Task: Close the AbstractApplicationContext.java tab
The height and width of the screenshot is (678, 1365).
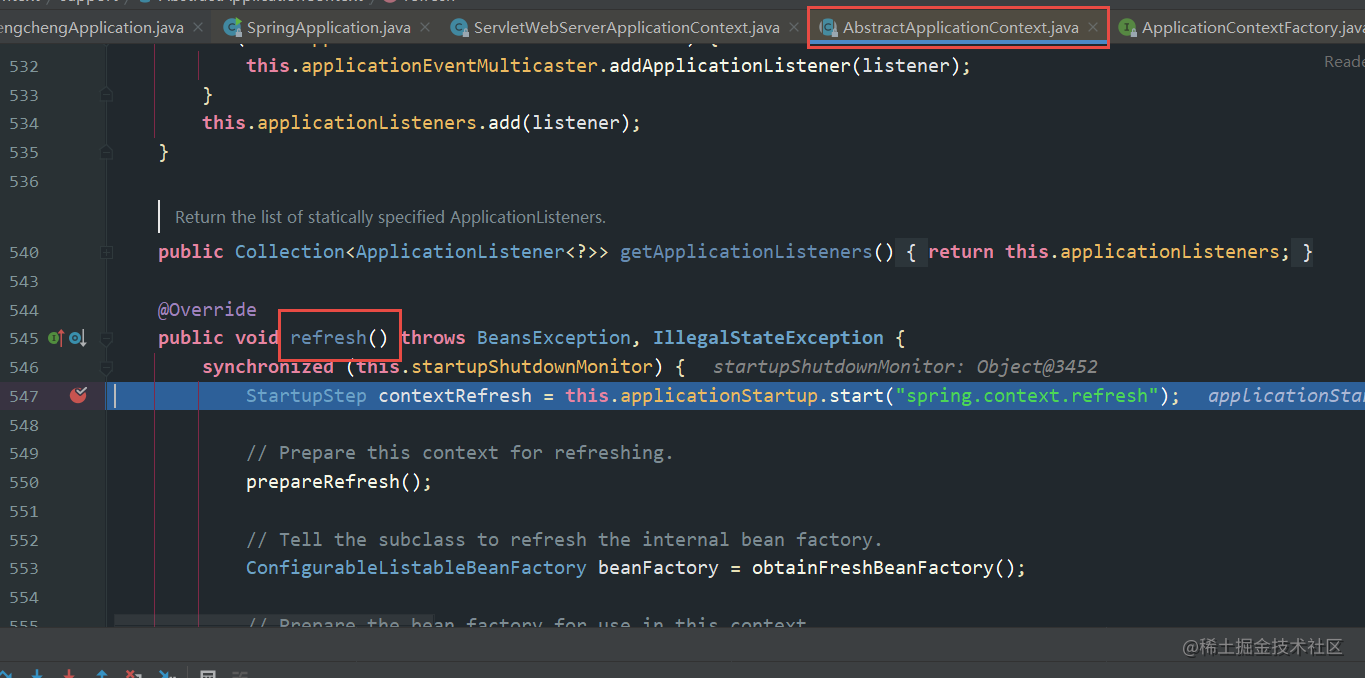Action: click(1094, 28)
